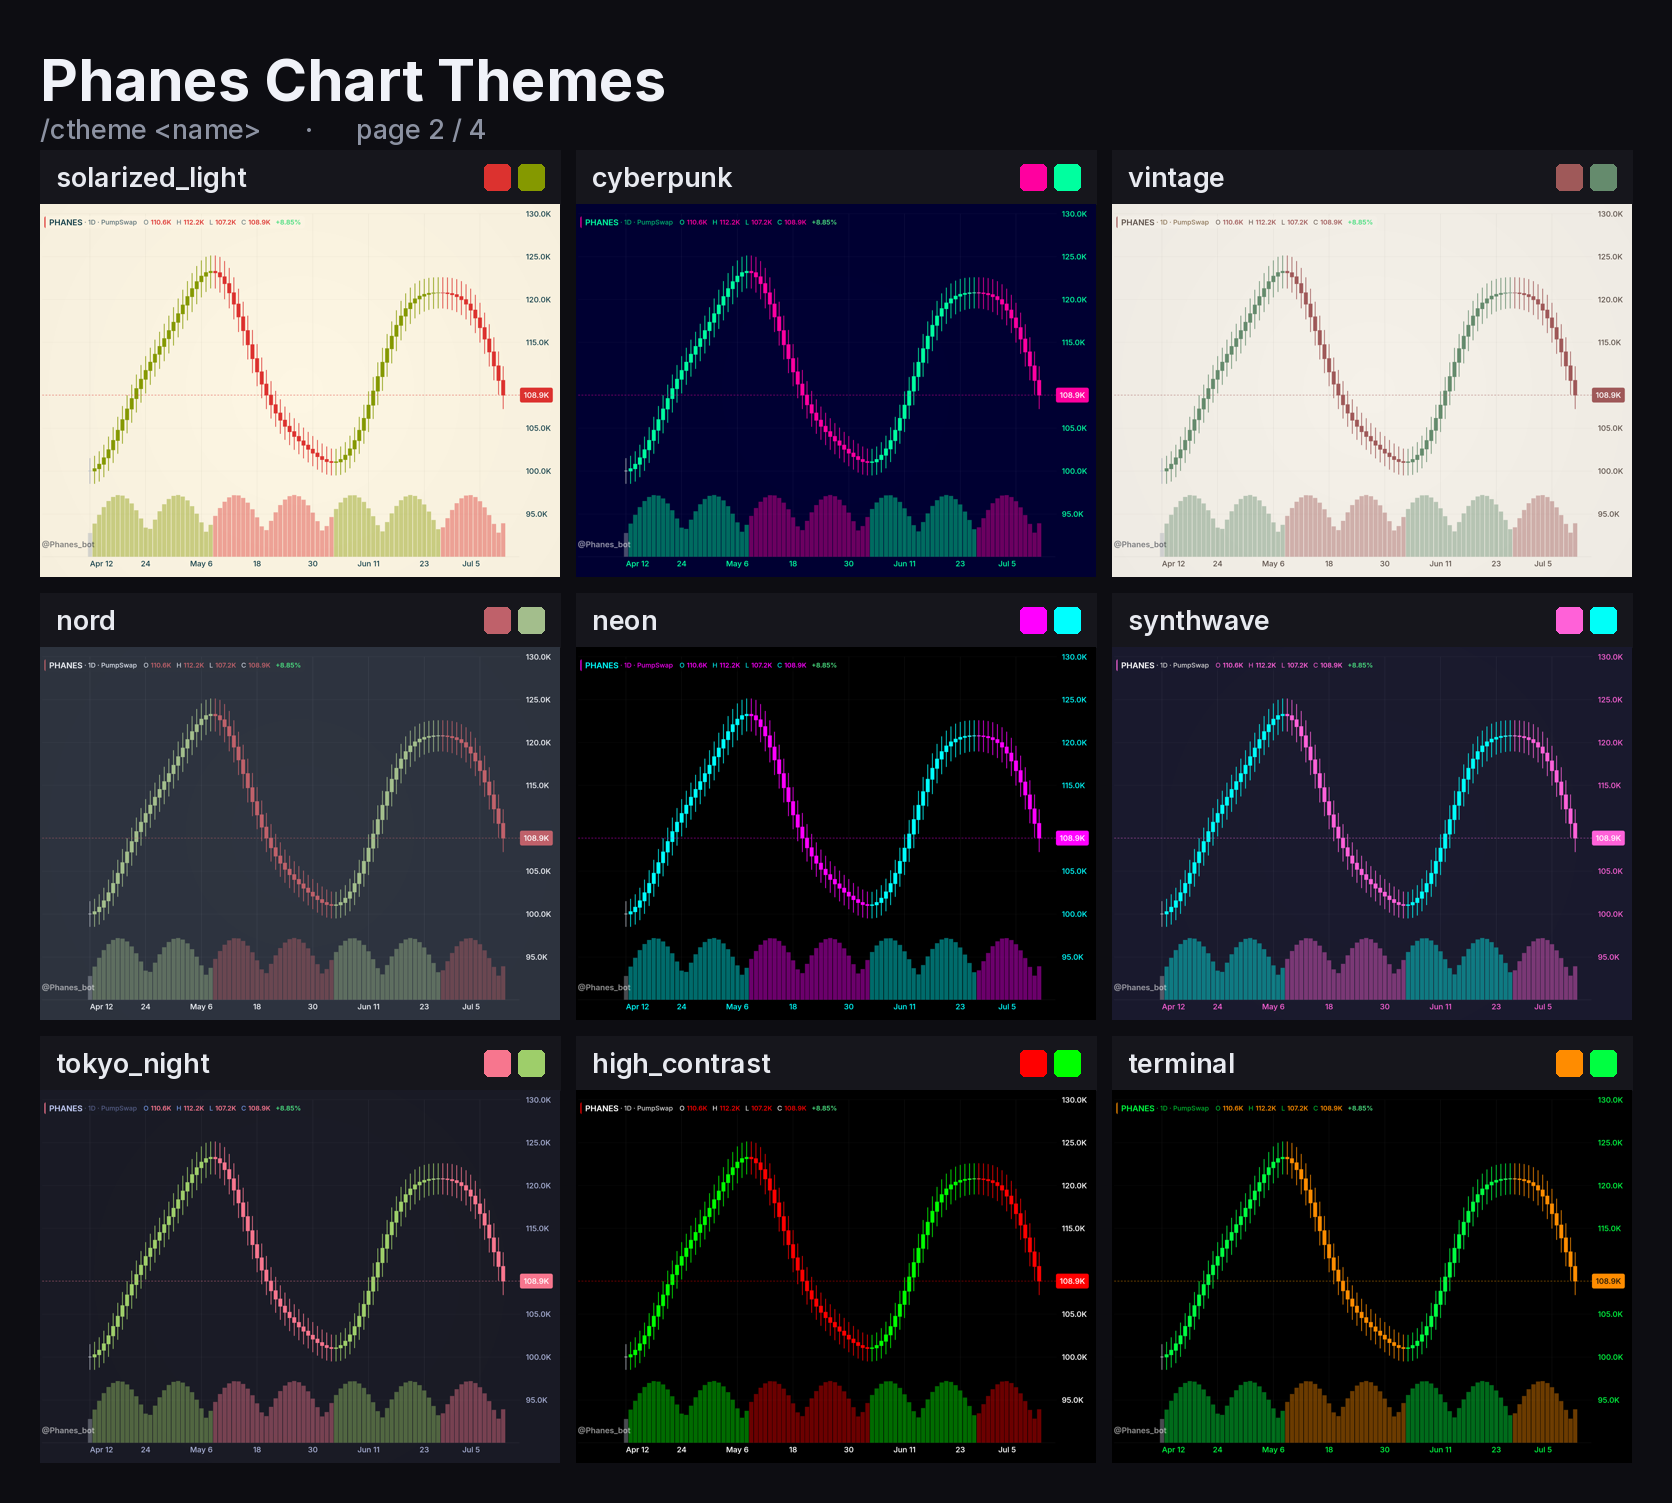1672x1503 pixels.
Task: Open the solarized_light chart preview
Action: pos(300,390)
